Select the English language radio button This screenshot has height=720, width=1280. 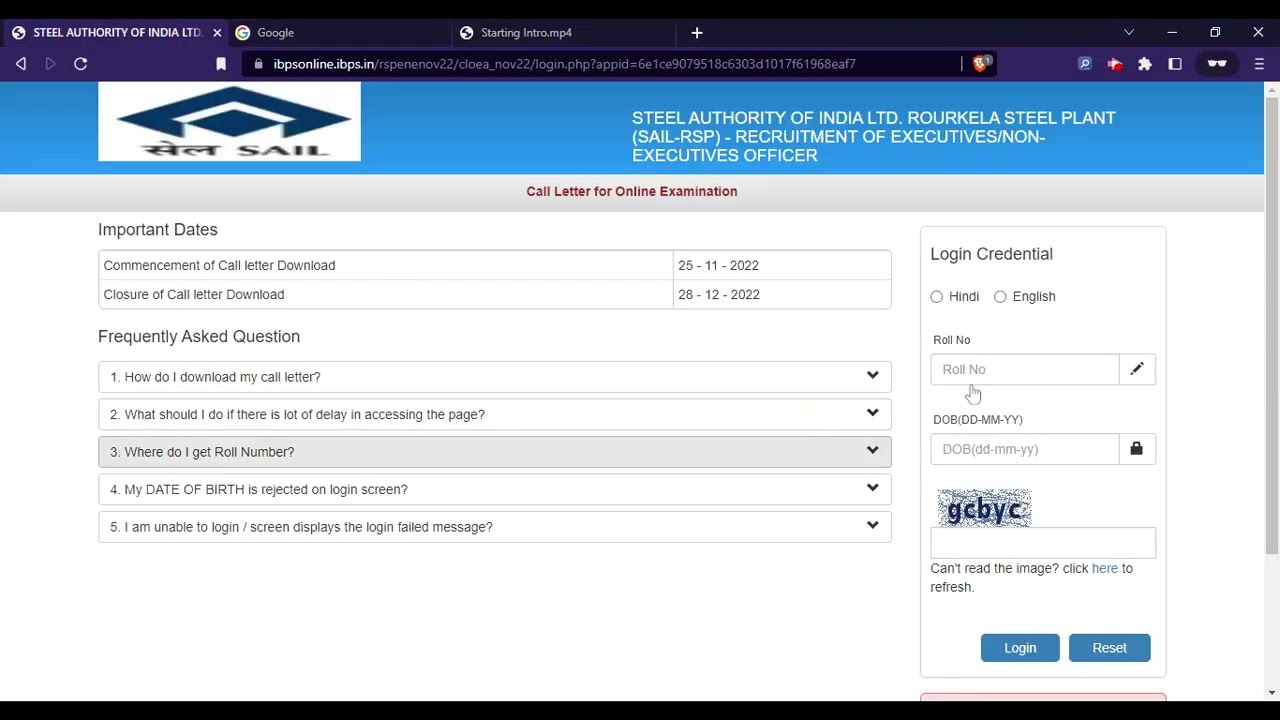[1000, 297]
